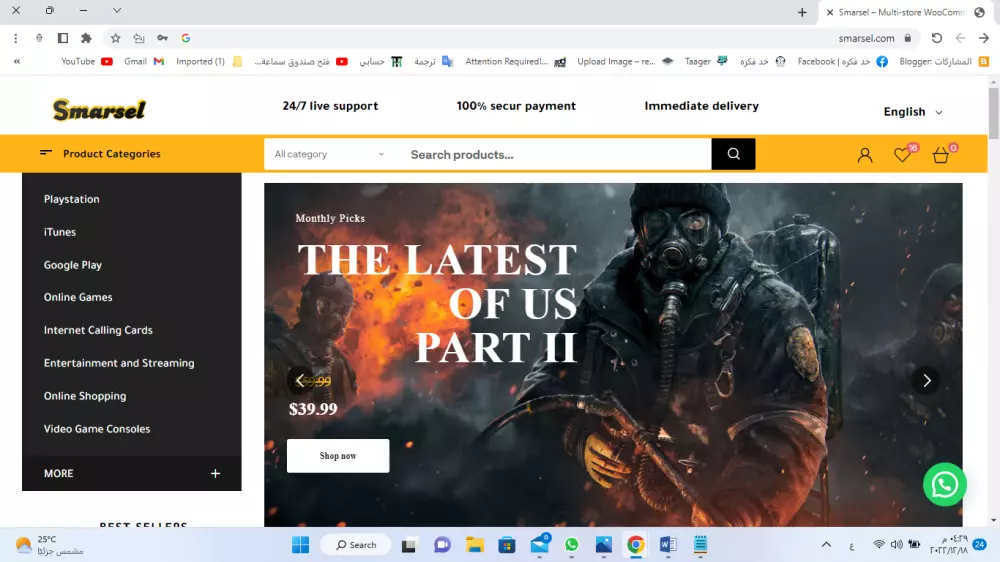The image size is (1000, 562).
Task: Expand the English language dropdown
Action: coord(913,112)
